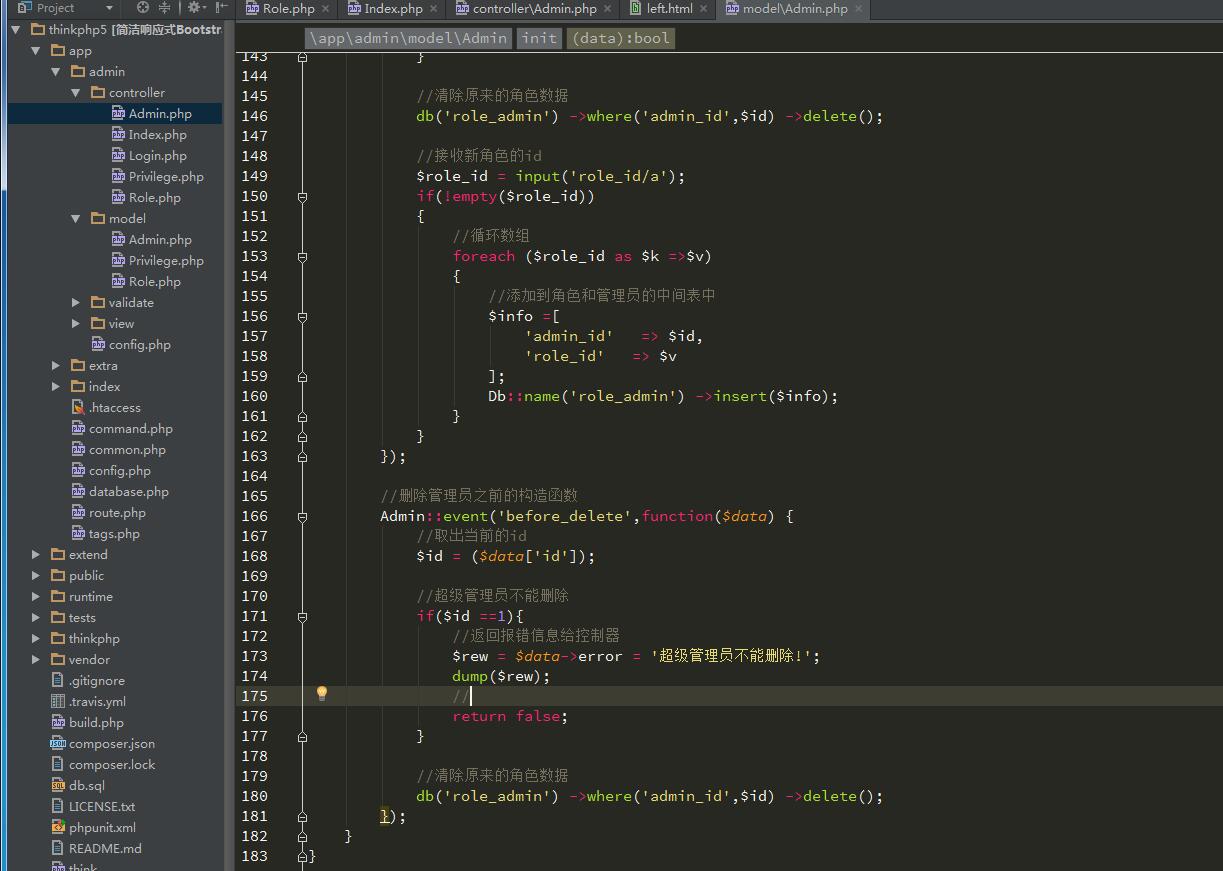This screenshot has height=871, width=1223.
Task: Click the scroll-from-source target icon
Action: [143, 8]
